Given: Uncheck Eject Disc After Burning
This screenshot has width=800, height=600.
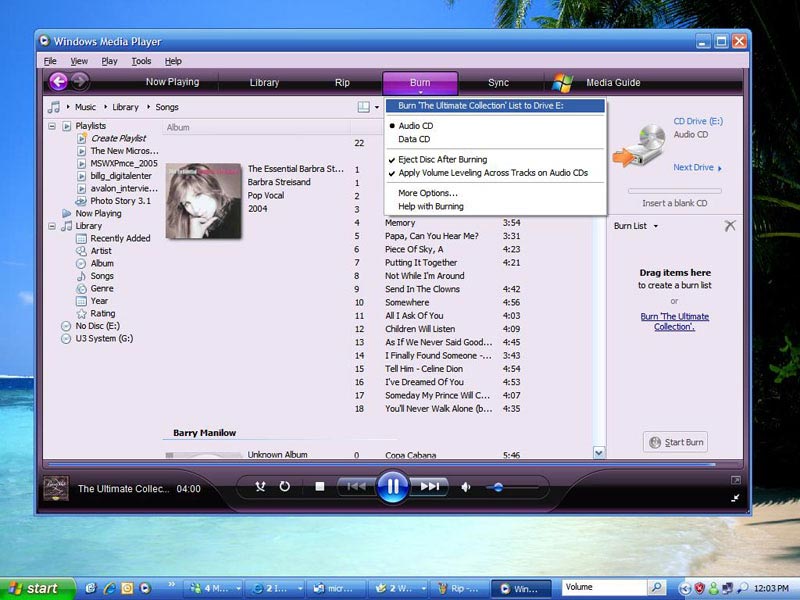Looking at the screenshot, I should tap(442, 159).
